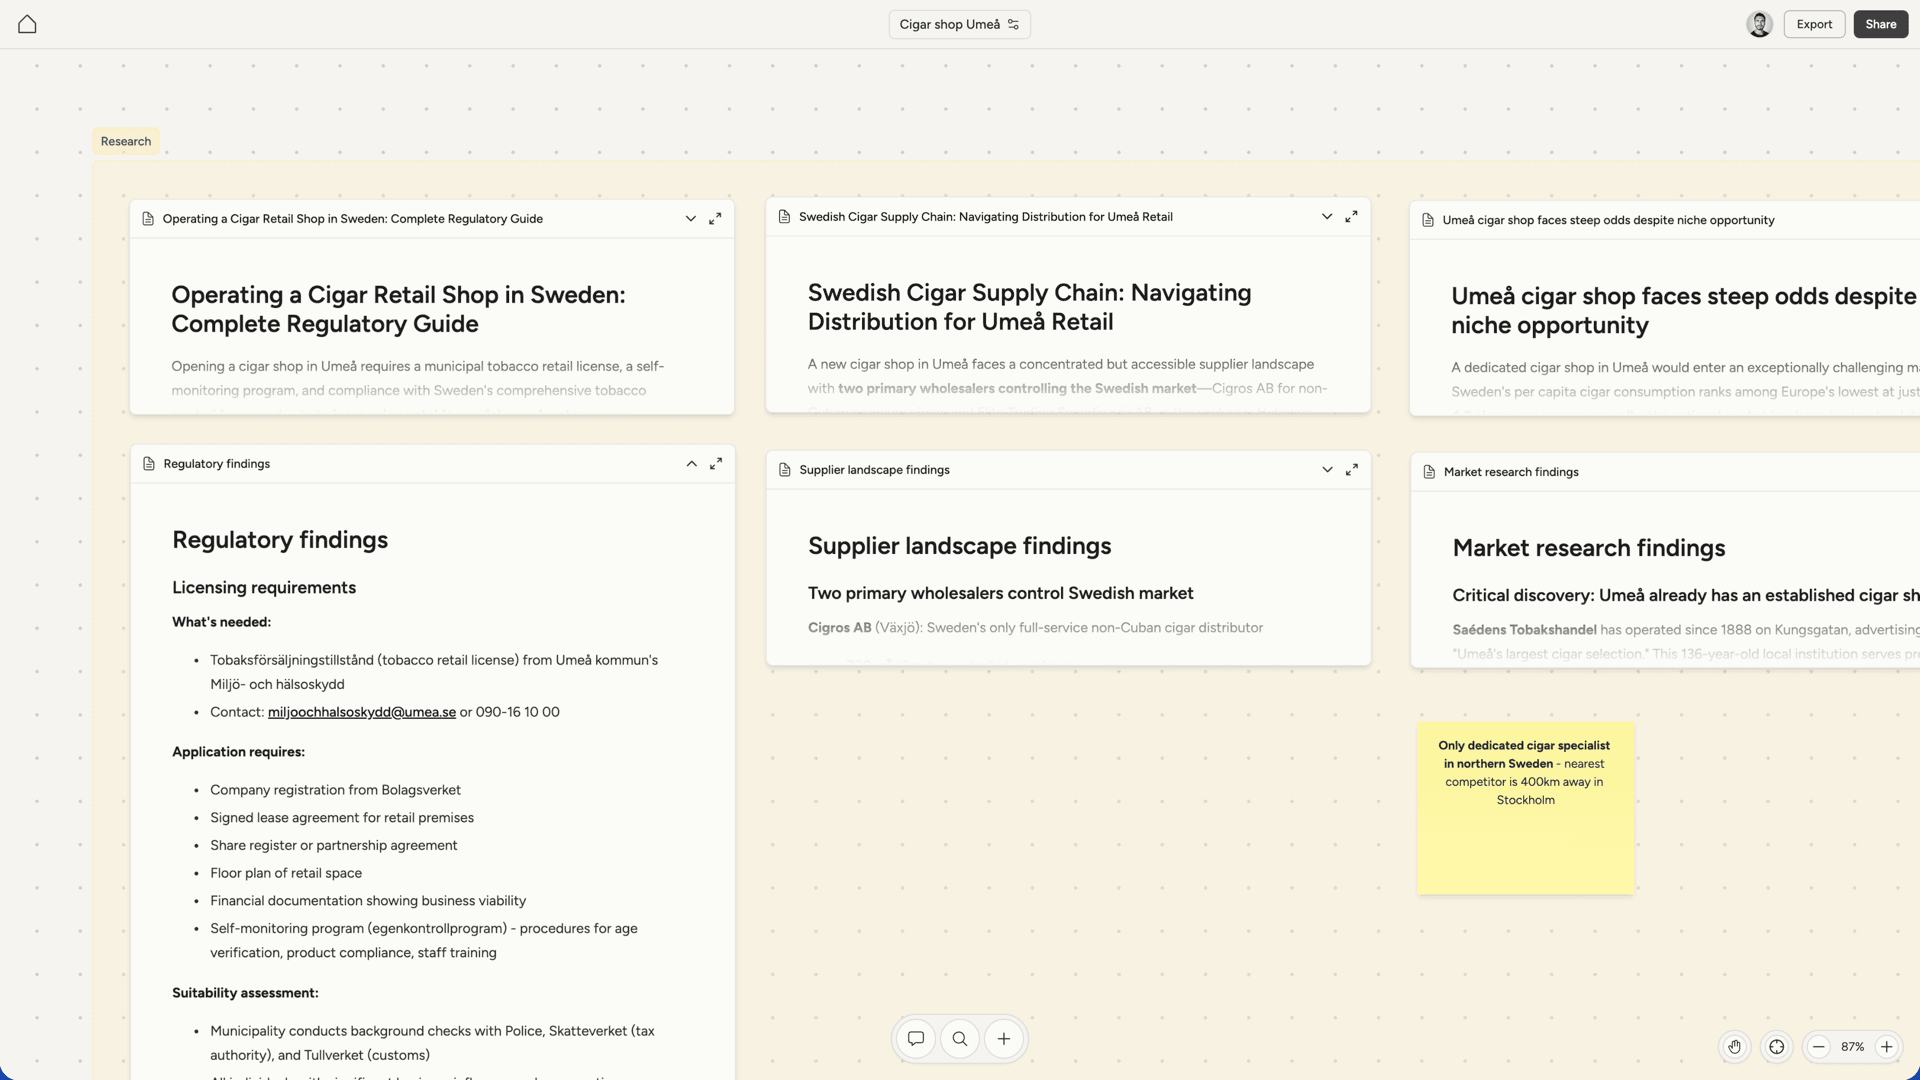Zoom in using the plus control at bottom-right

[x=1889, y=1047]
